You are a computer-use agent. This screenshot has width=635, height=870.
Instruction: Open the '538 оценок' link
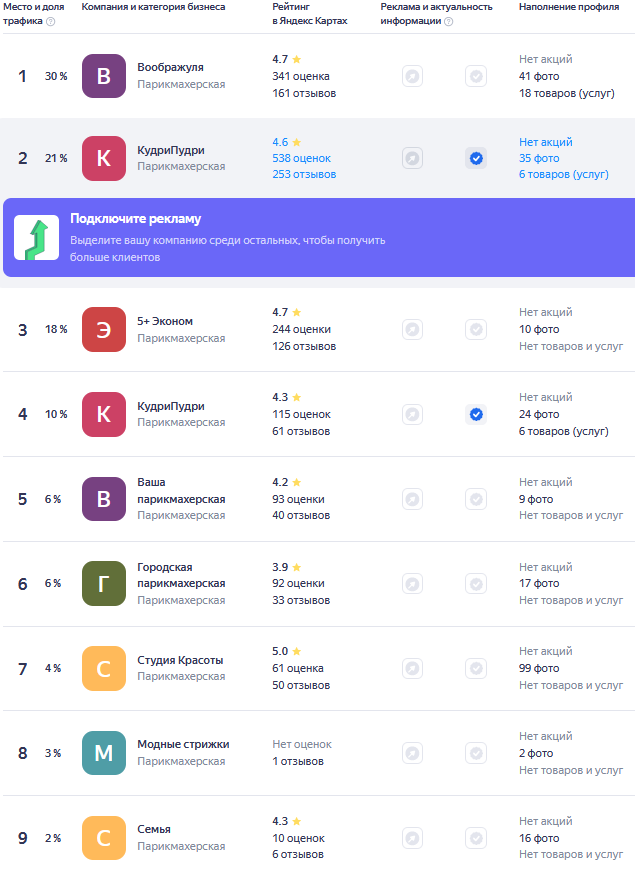coord(301,158)
